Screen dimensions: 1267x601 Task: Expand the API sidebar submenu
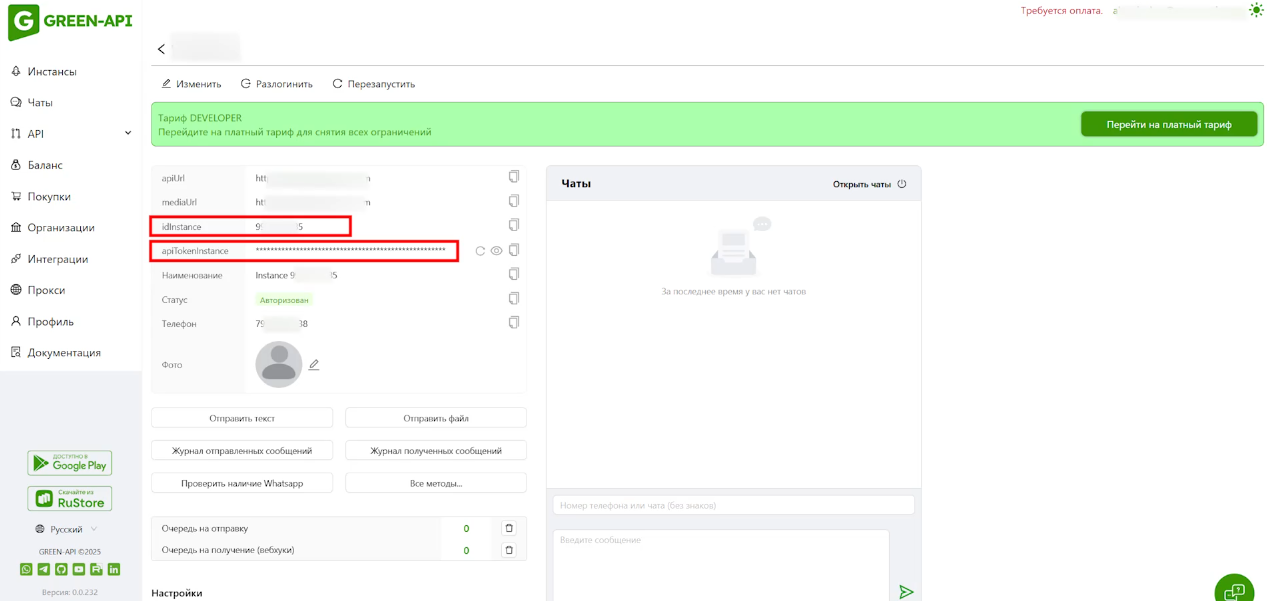coord(128,133)
